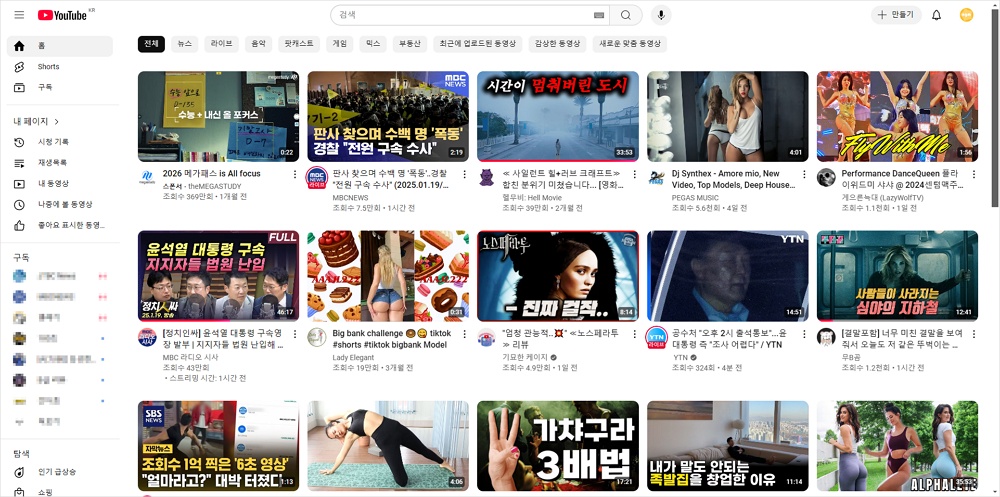The width and height of the screenshot is (1000, 497).
Task: Open Shorts in the sidebar
Action: pyautogui.click(x=60, y=66)
